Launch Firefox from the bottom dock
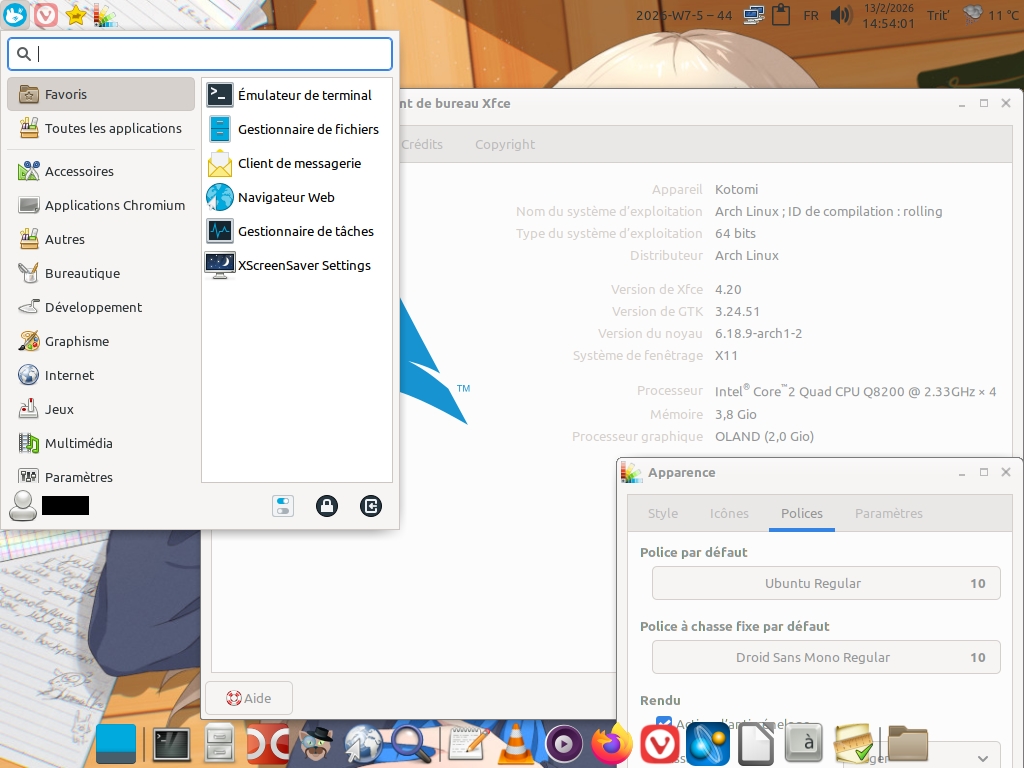 tap(612, 744)
